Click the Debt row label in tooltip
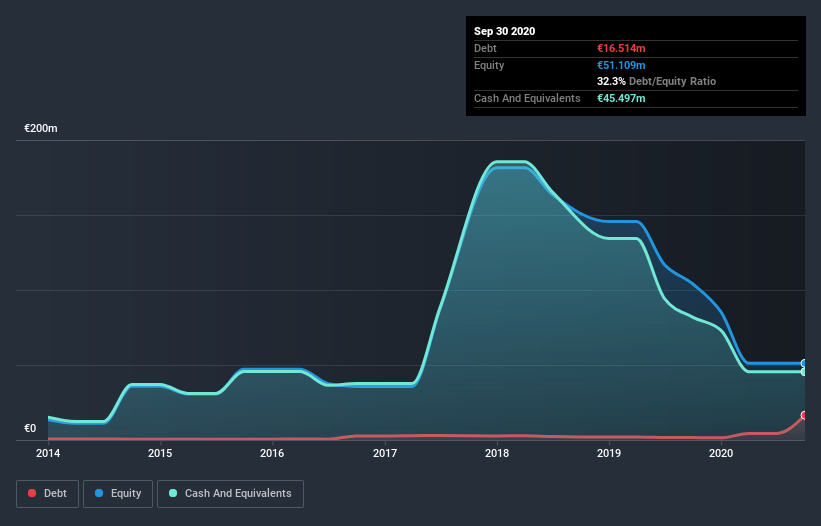 [x=485, y=48]
